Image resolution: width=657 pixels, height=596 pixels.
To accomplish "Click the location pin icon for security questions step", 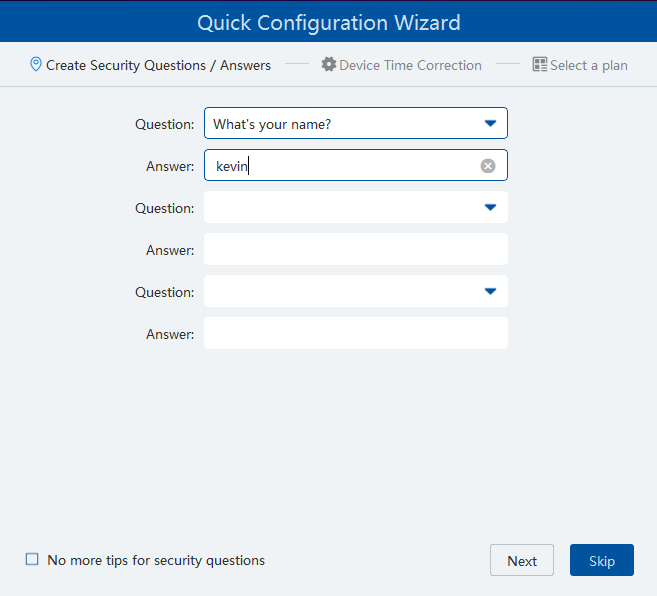I will click(36, 65).
